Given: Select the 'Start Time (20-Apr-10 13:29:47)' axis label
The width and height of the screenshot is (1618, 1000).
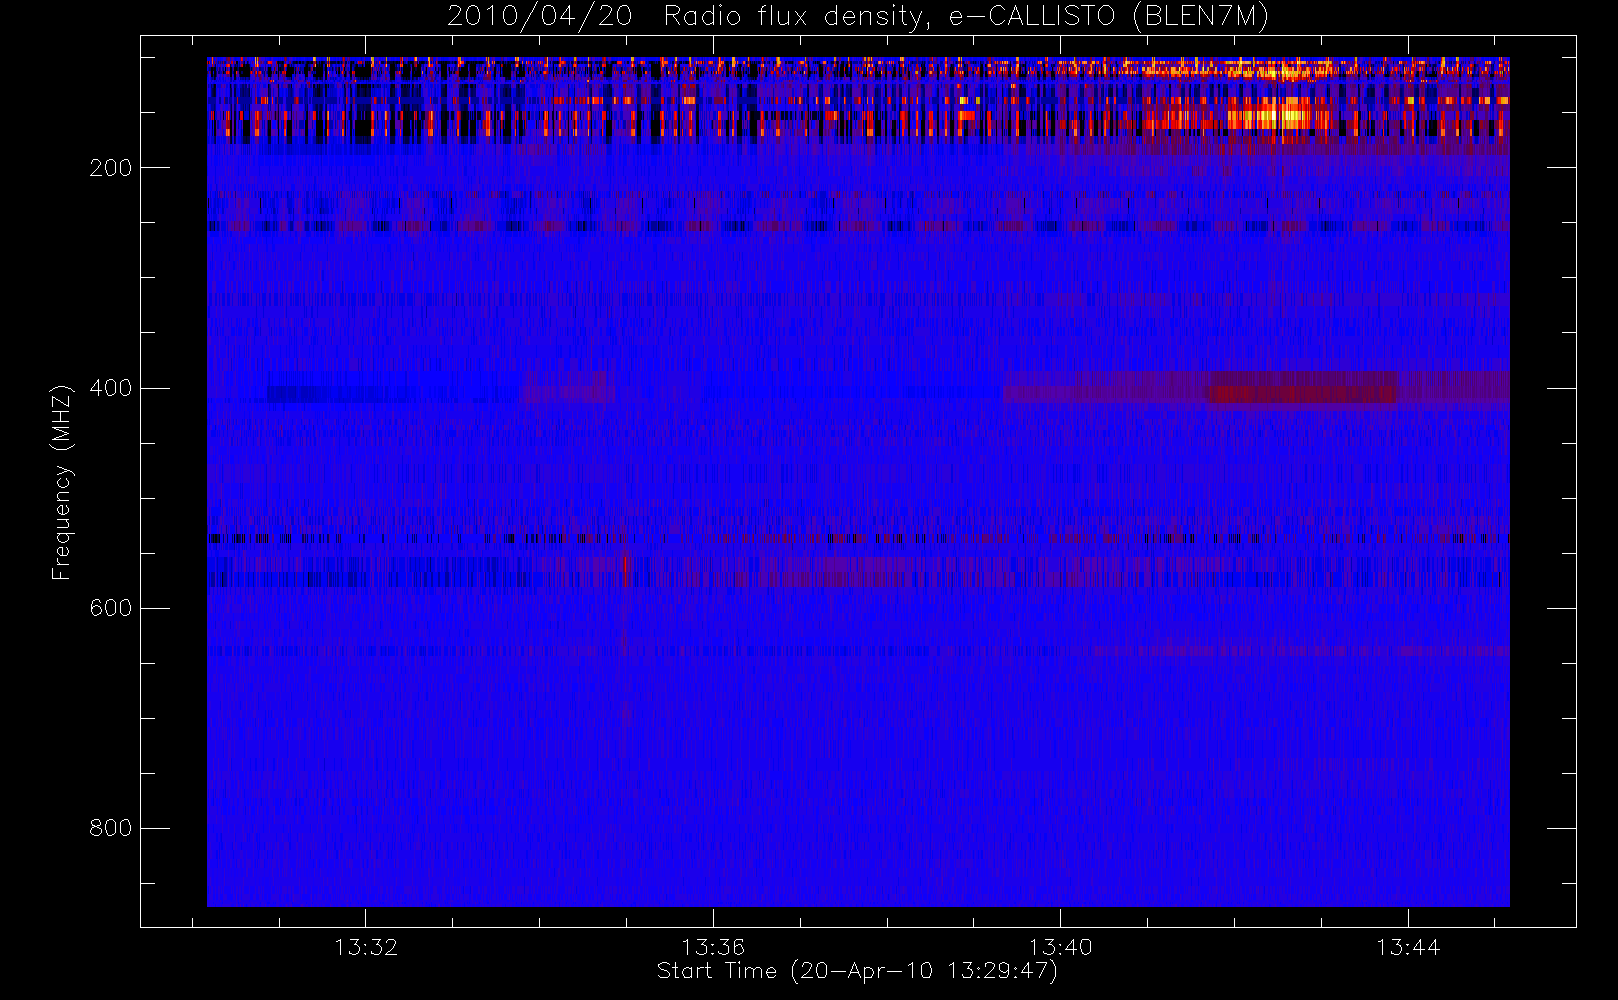Looking at the screenshot, I should point(857,971).
